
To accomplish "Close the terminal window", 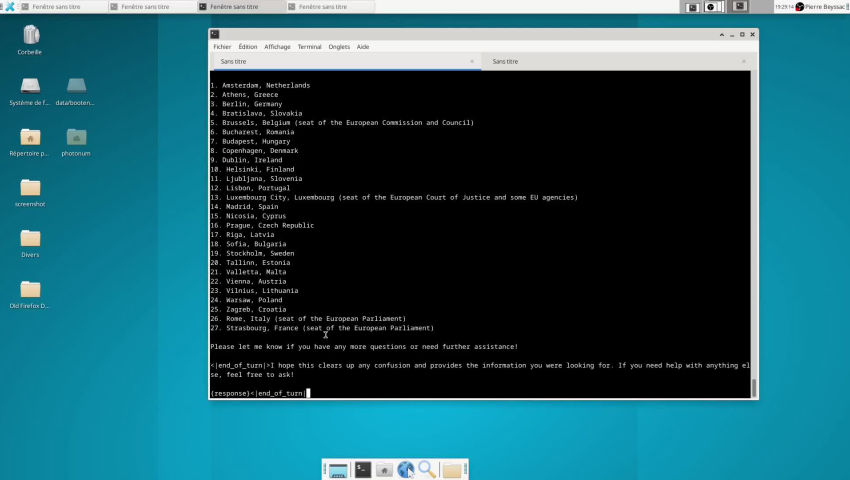I will [x=752, y=34].
